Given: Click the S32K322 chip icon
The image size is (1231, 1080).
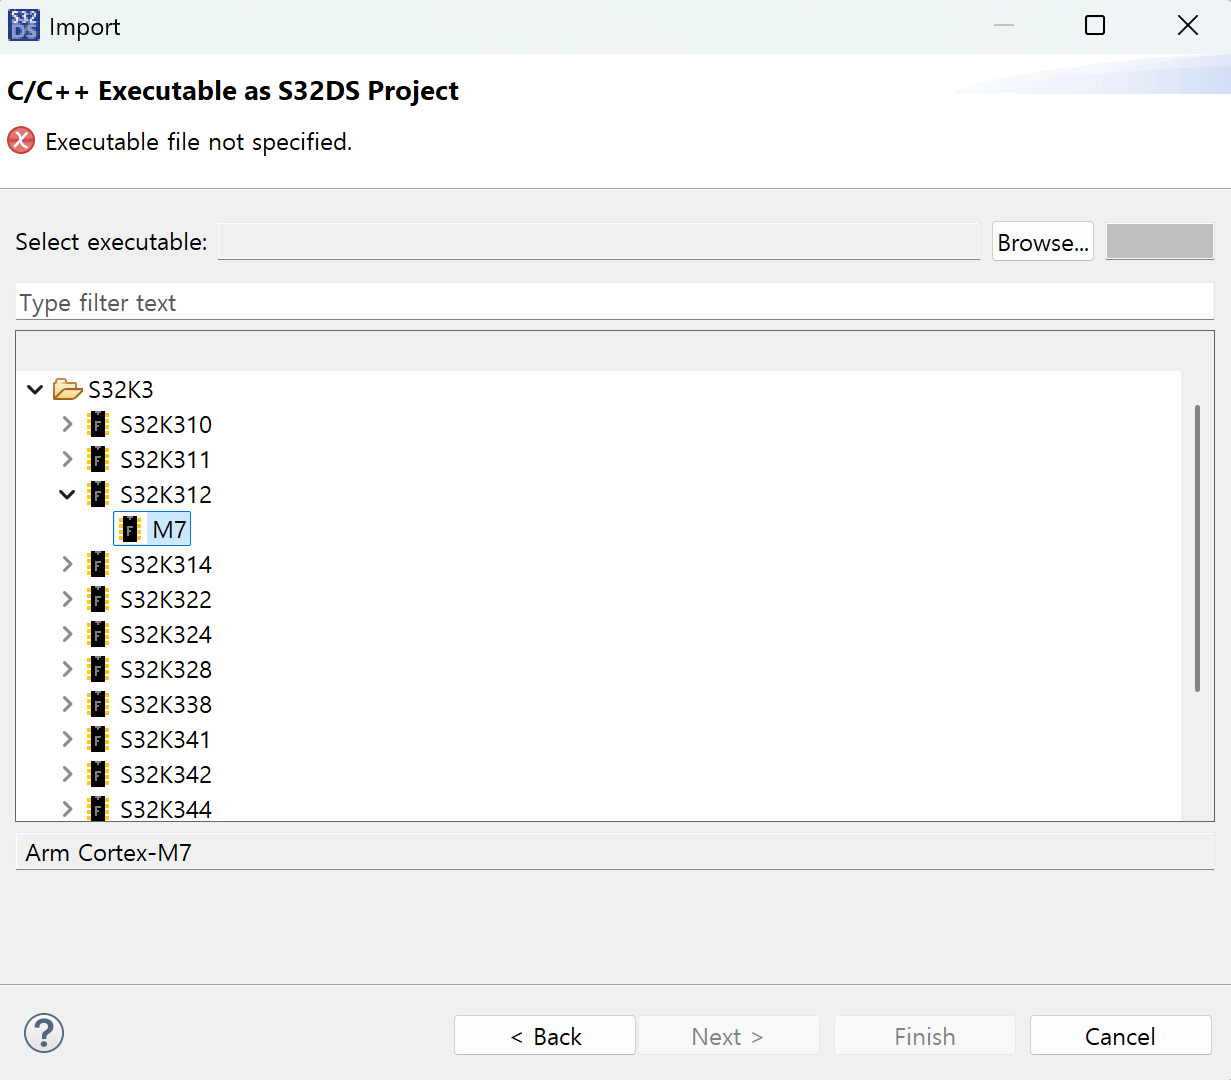Looking at the screenshot, I should click(98, 599).
